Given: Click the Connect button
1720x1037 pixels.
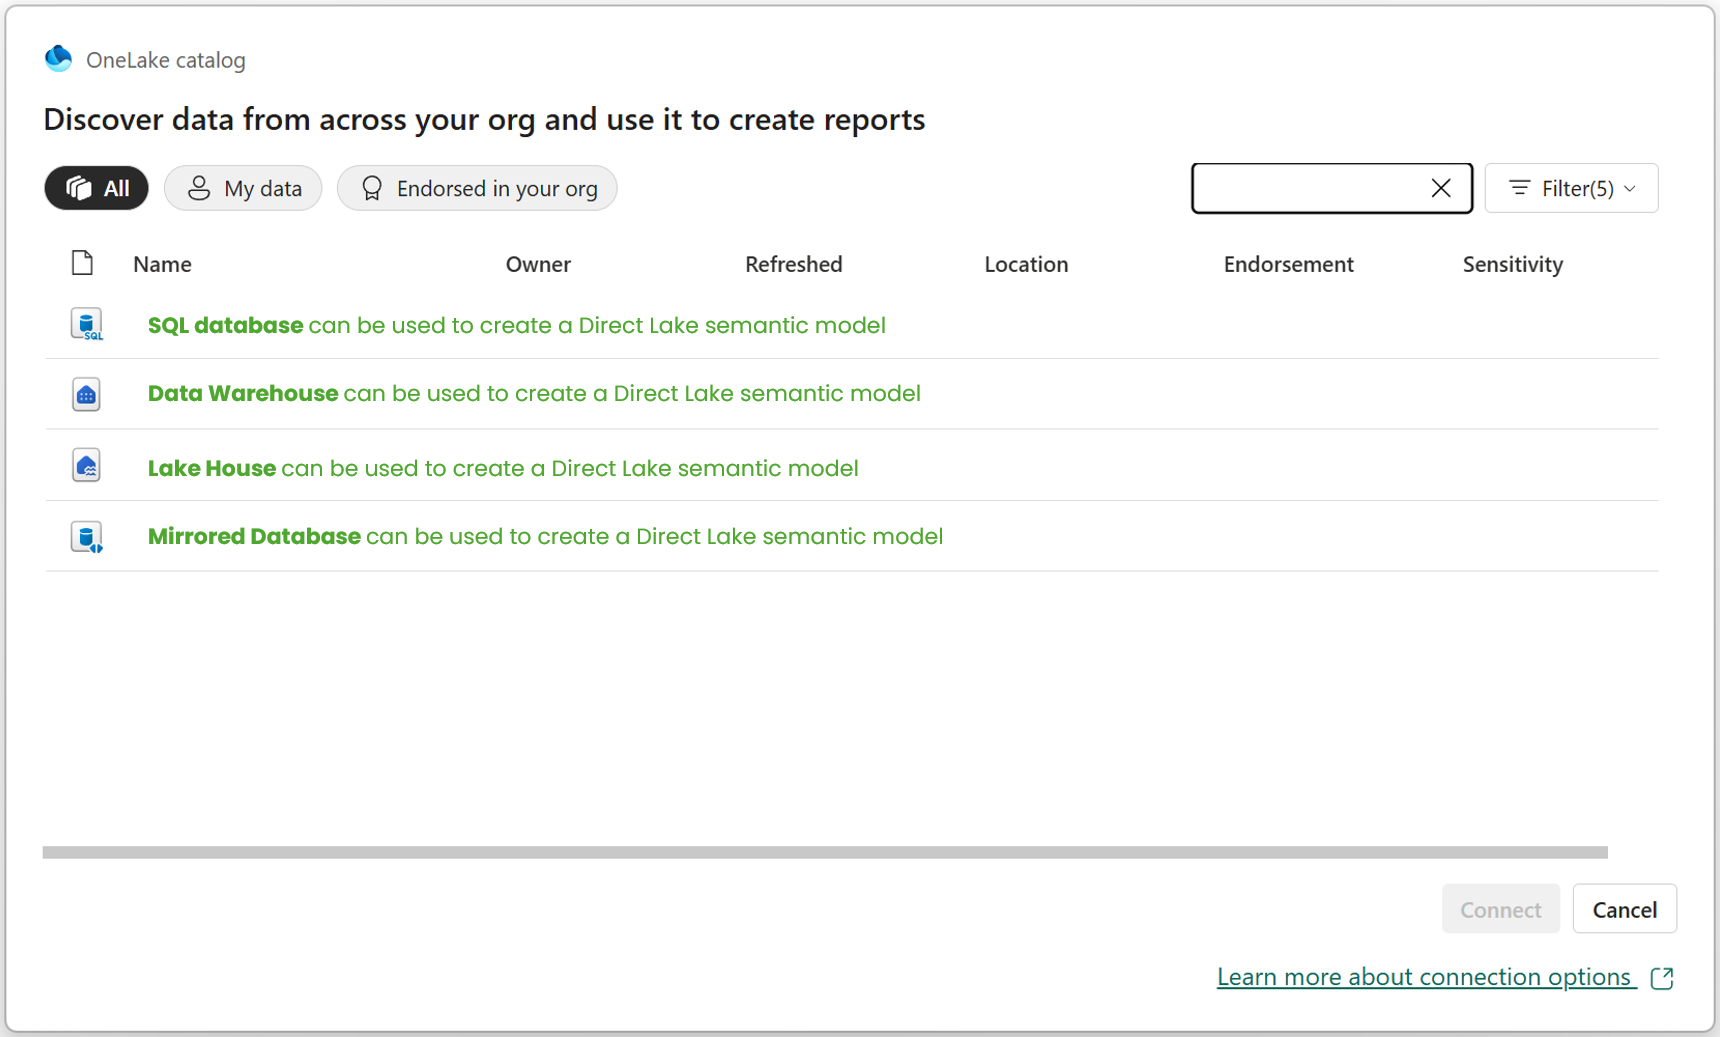Looking at the screenshot, I should [x=1501, y=909].
